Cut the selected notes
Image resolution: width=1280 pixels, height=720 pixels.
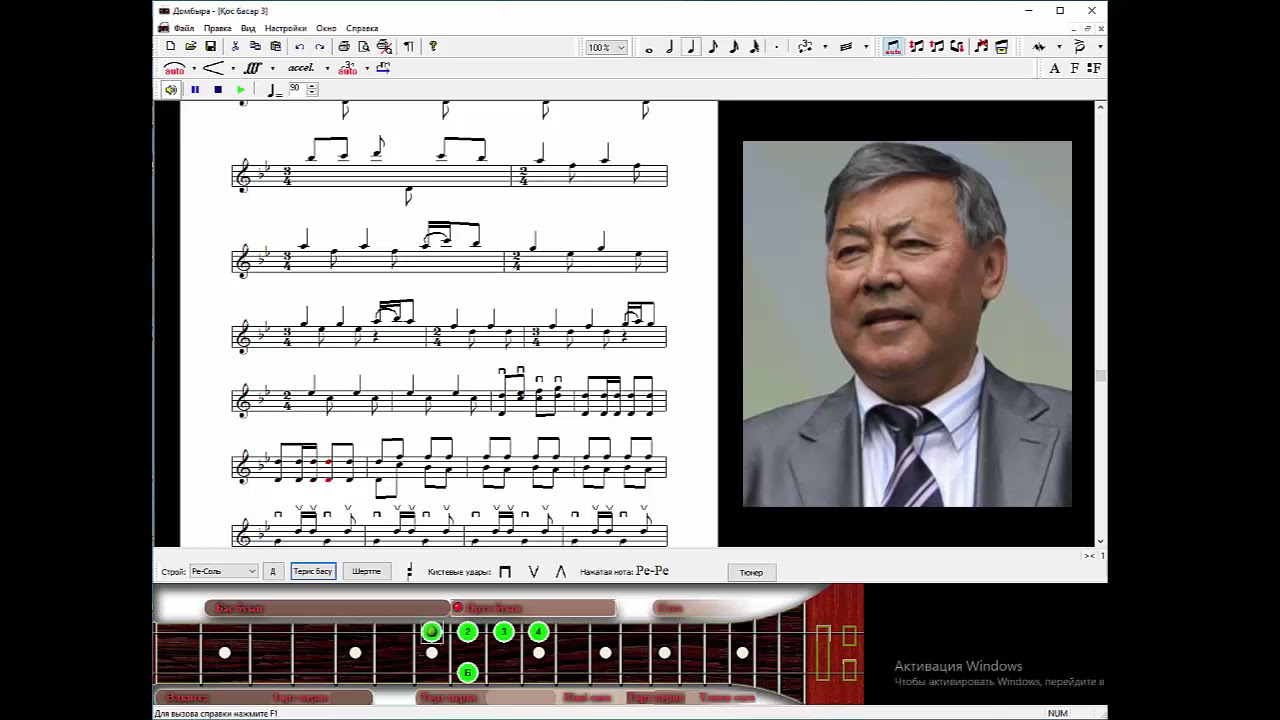coord(235,47)
